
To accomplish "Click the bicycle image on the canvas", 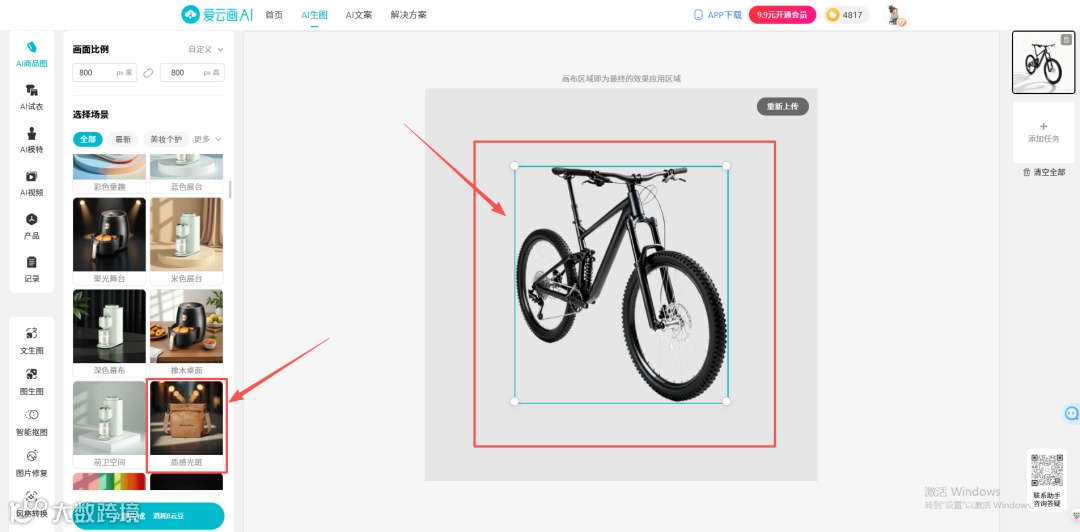I will (621, 284).
